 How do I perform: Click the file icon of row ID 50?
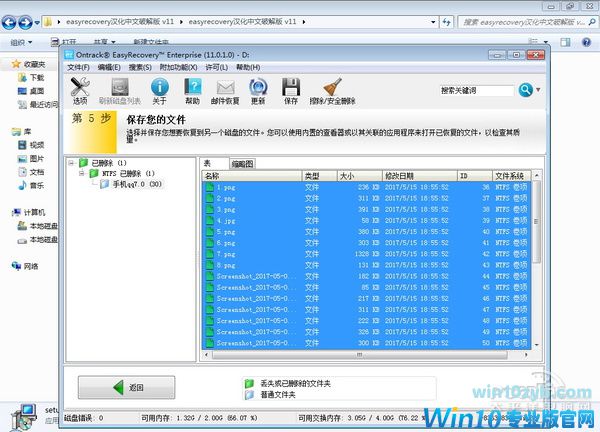pyautogui.click(x=209, y=343)
